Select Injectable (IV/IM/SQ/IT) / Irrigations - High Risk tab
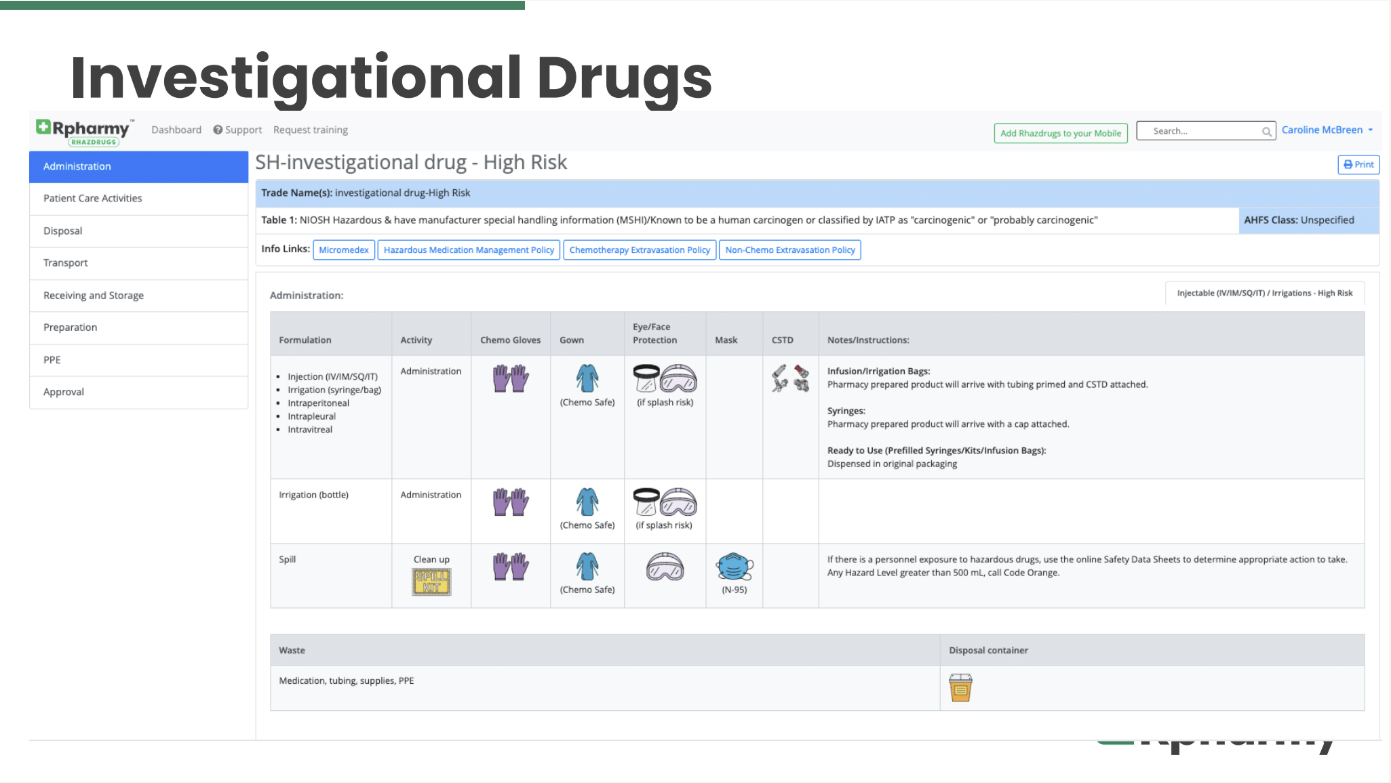Screen dimensions: 1391x783 (1264, 293)
